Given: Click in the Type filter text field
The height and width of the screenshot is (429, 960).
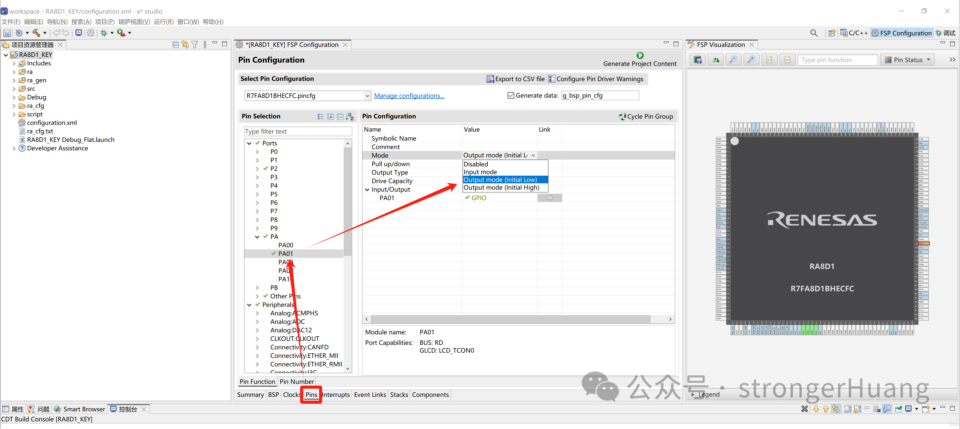Looking at the screenshot, I should [x=298, y=132].
